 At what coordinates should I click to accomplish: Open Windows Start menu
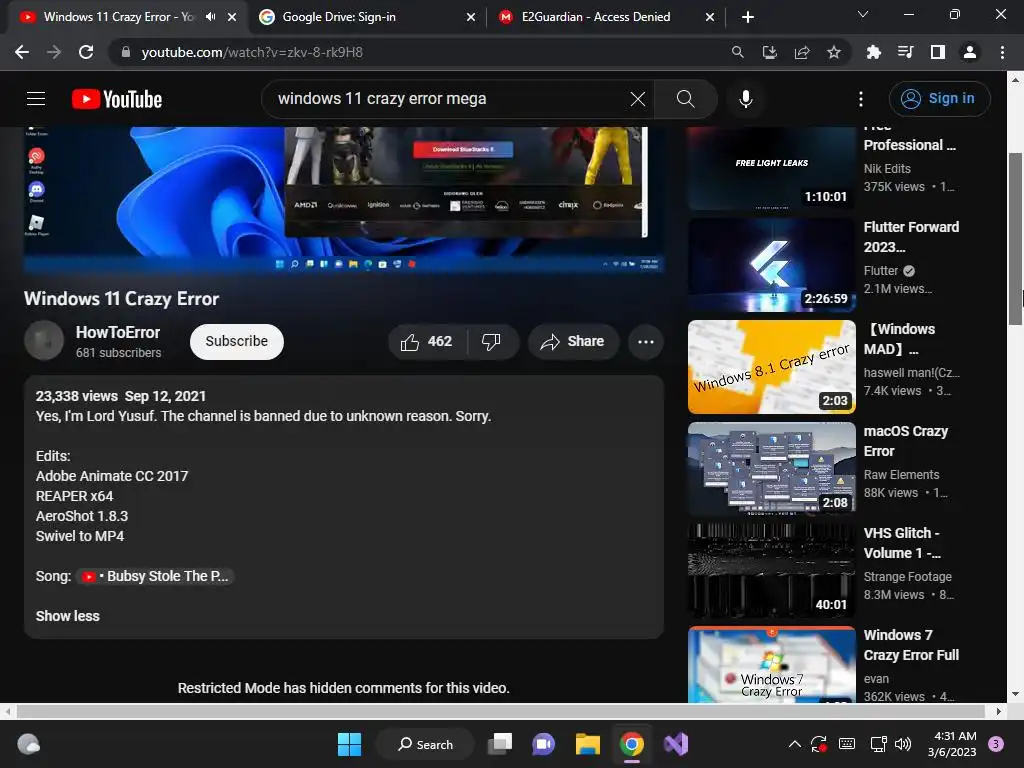349,744
